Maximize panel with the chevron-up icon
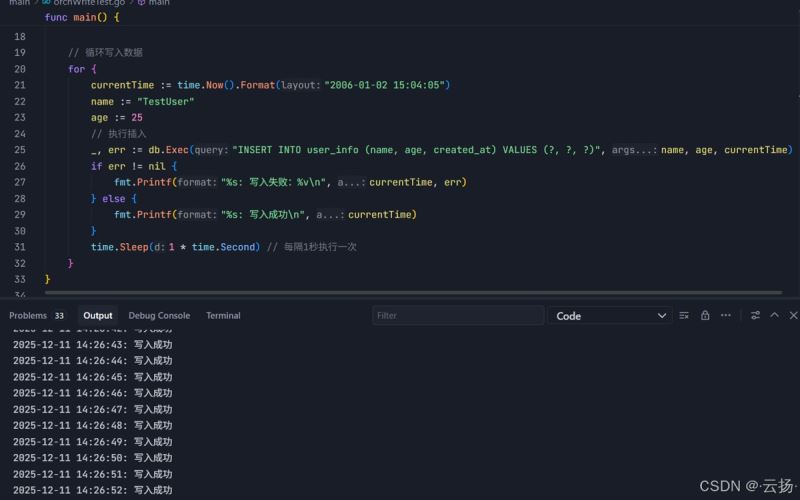The height and width of the screenshot is (500, 800). 775,316
